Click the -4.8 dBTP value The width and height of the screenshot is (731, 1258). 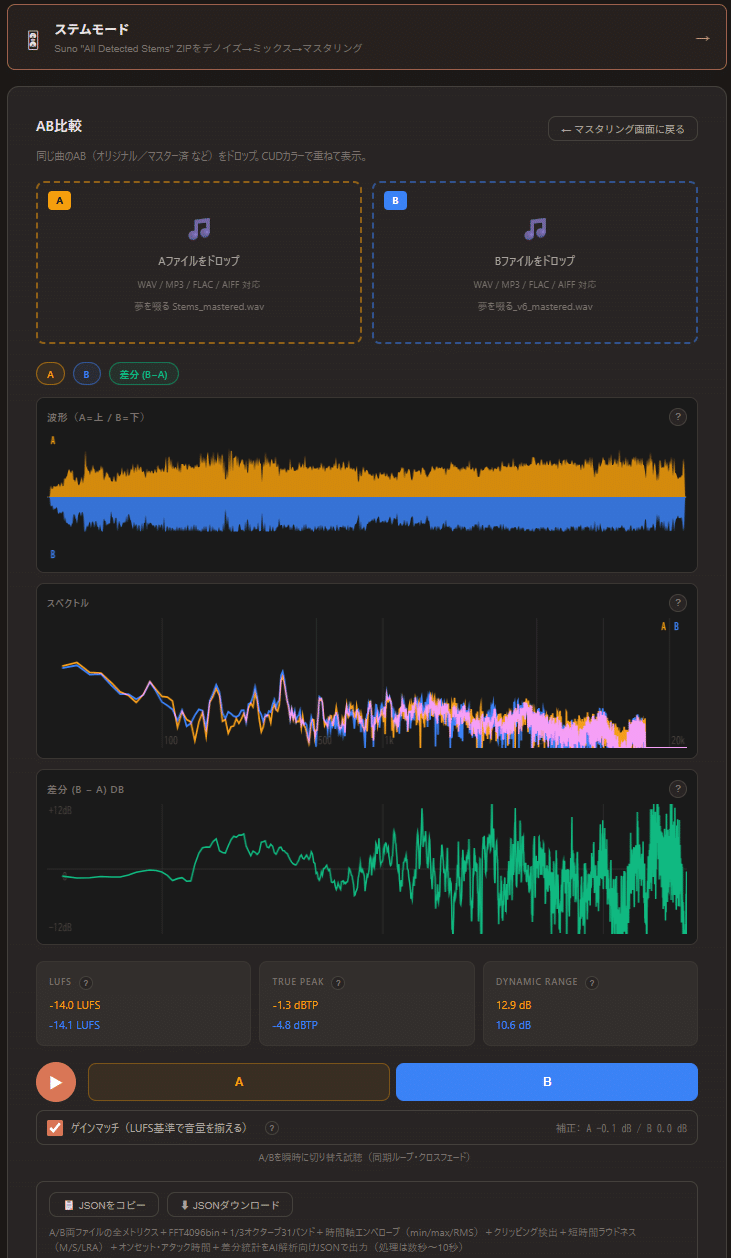pyautogui.click(x=295, y=1025)
